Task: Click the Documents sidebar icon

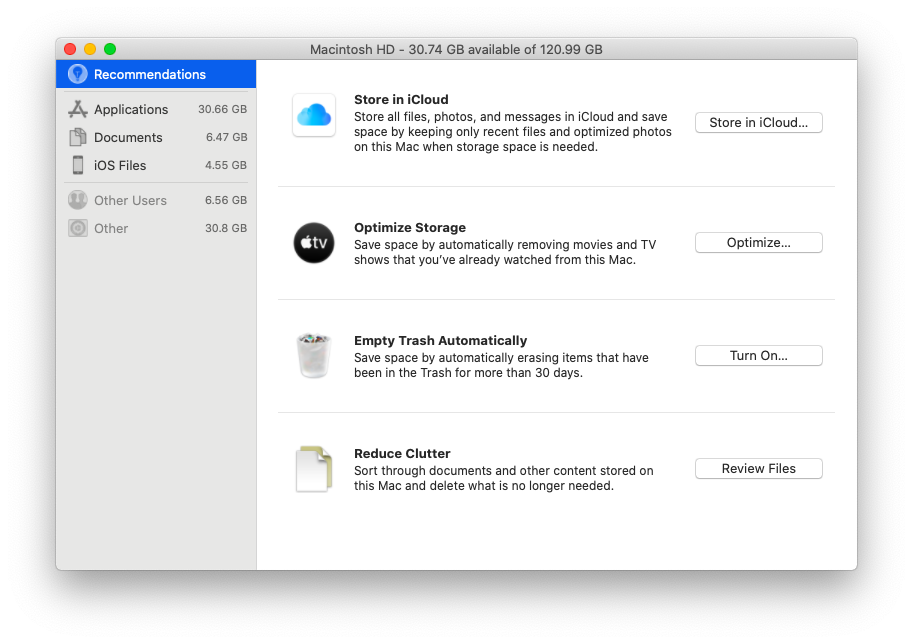Action: 77,137
